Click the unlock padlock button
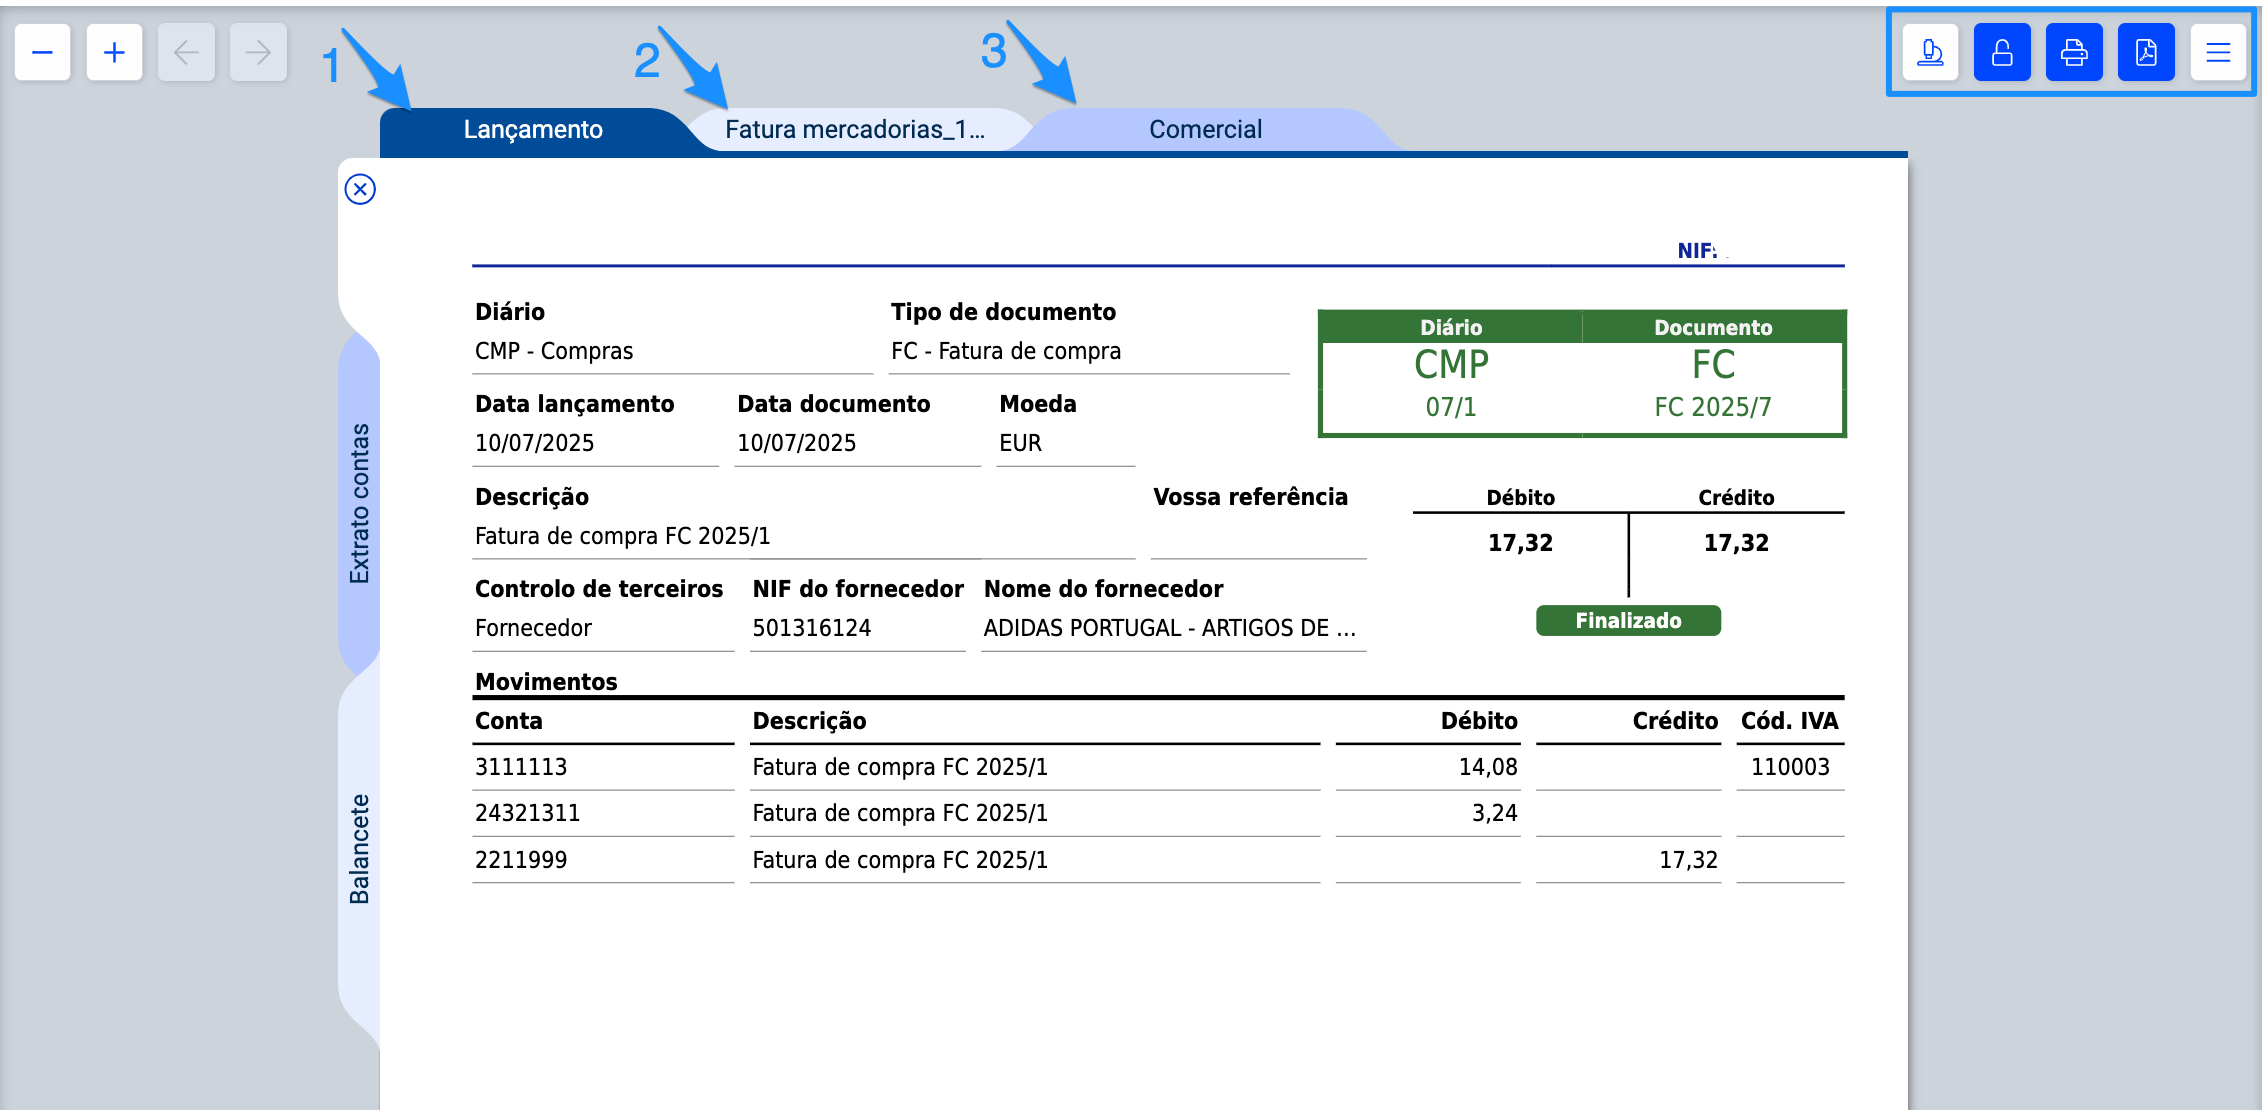Screen dimensions: 2262x1110 pyautogui.click(x=2002, y=52)
